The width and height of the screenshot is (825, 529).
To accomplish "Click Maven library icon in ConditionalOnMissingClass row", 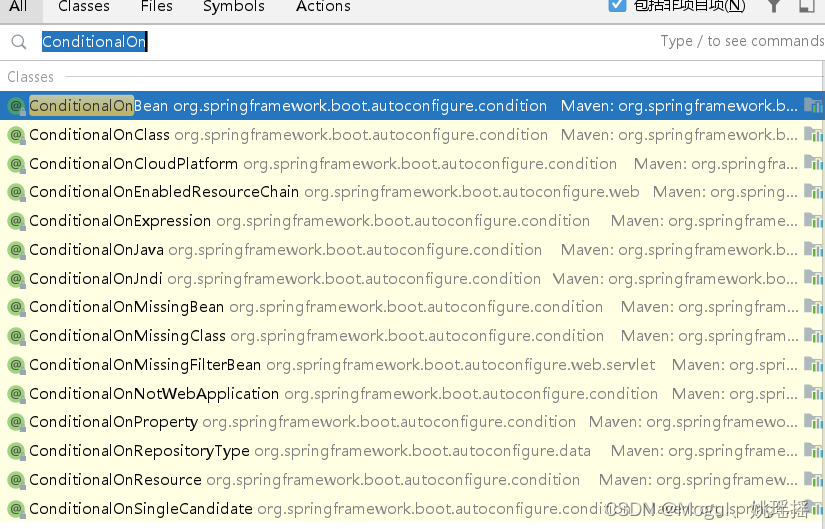I will (x=813, y=336).
